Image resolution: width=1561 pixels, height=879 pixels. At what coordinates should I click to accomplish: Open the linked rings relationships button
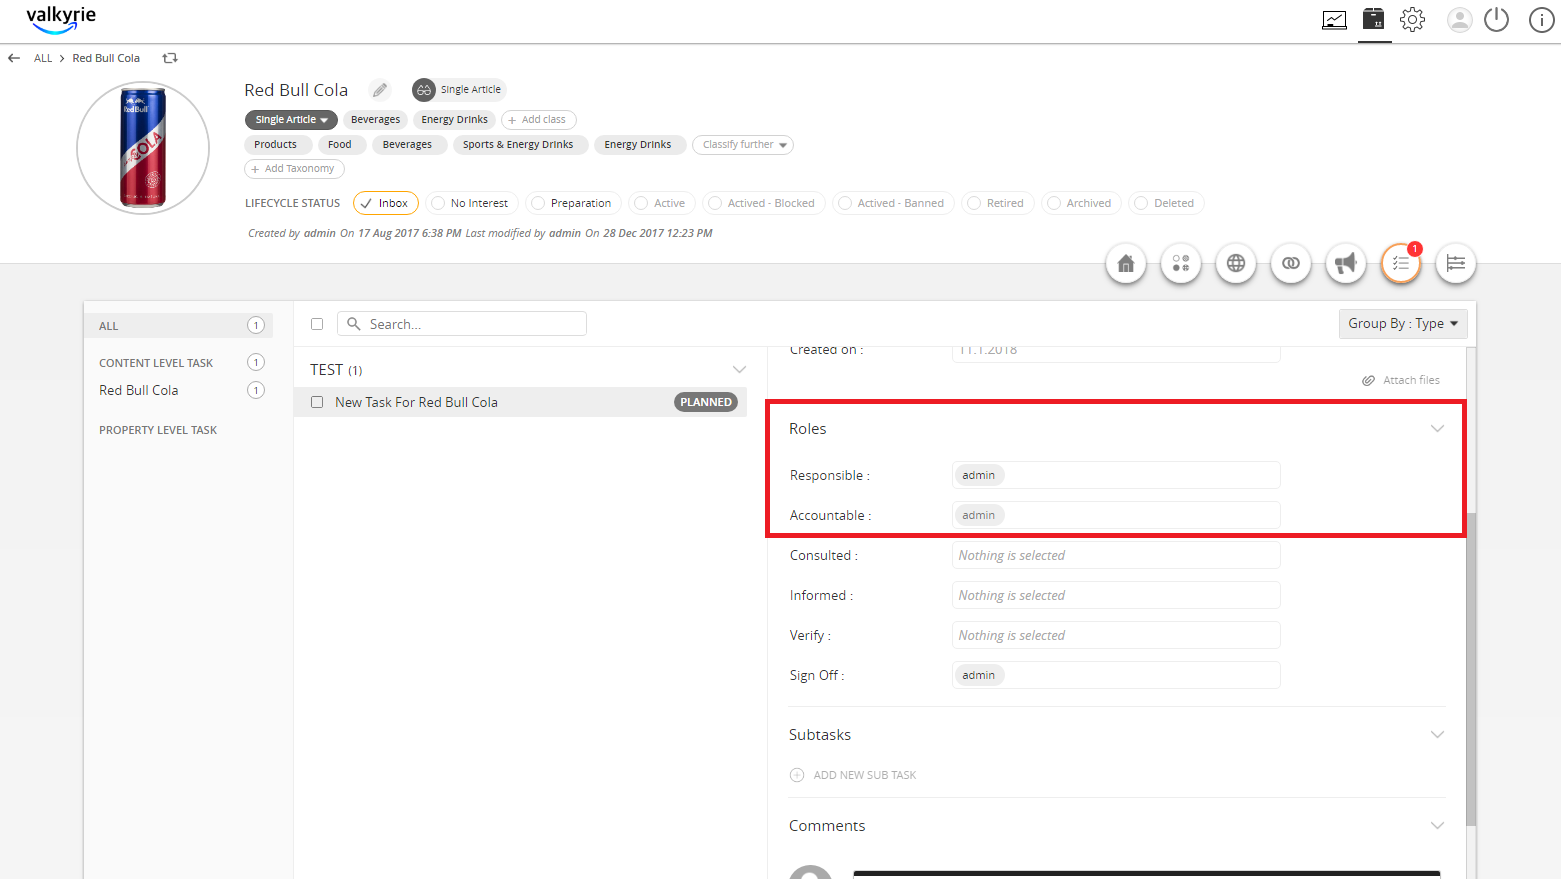[1291, 263]
